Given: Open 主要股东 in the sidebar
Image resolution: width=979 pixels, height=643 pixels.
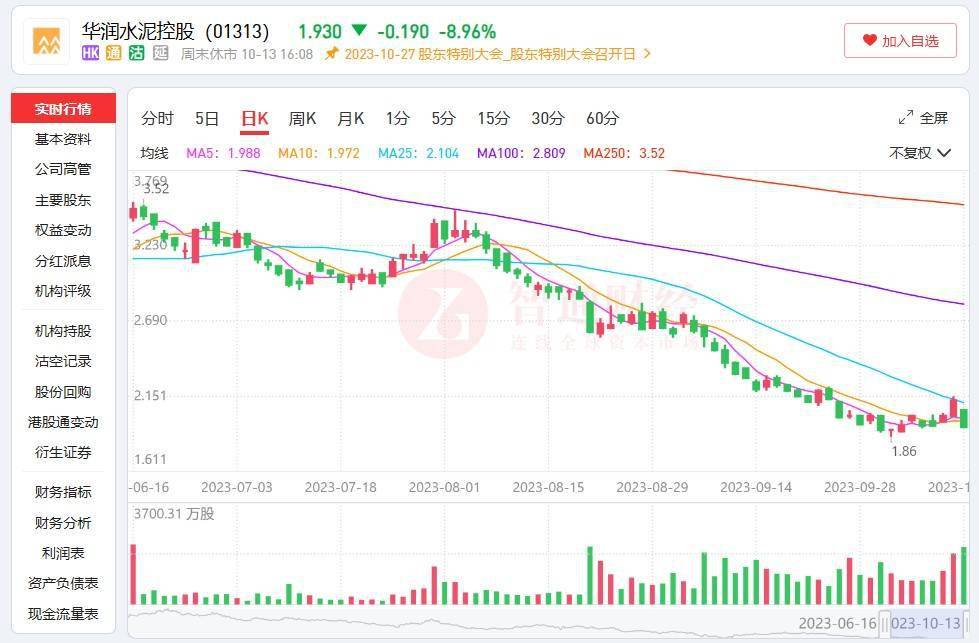Looking at the screenshot, I should [63, 200].
